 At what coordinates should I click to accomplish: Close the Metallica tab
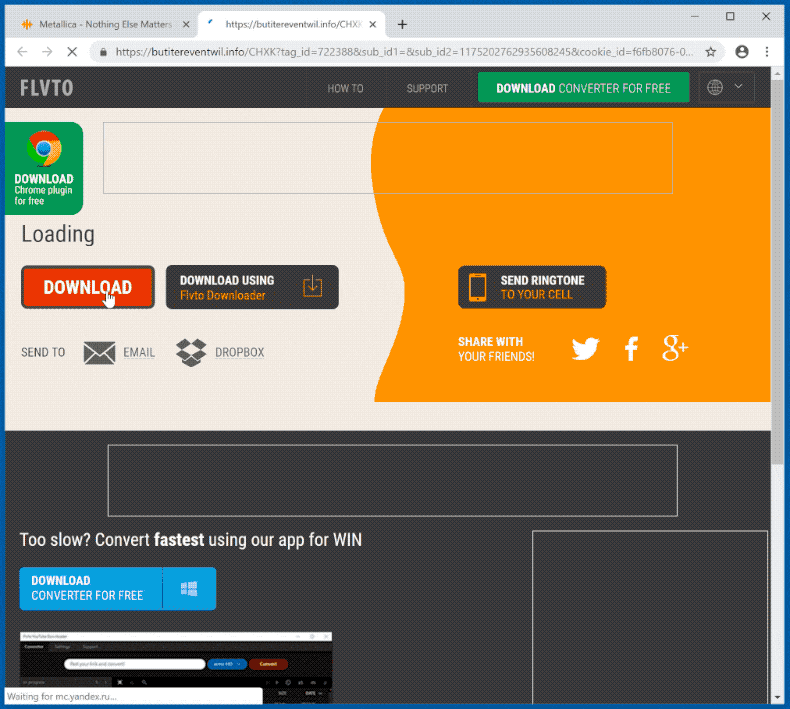(x=186, y=24)
